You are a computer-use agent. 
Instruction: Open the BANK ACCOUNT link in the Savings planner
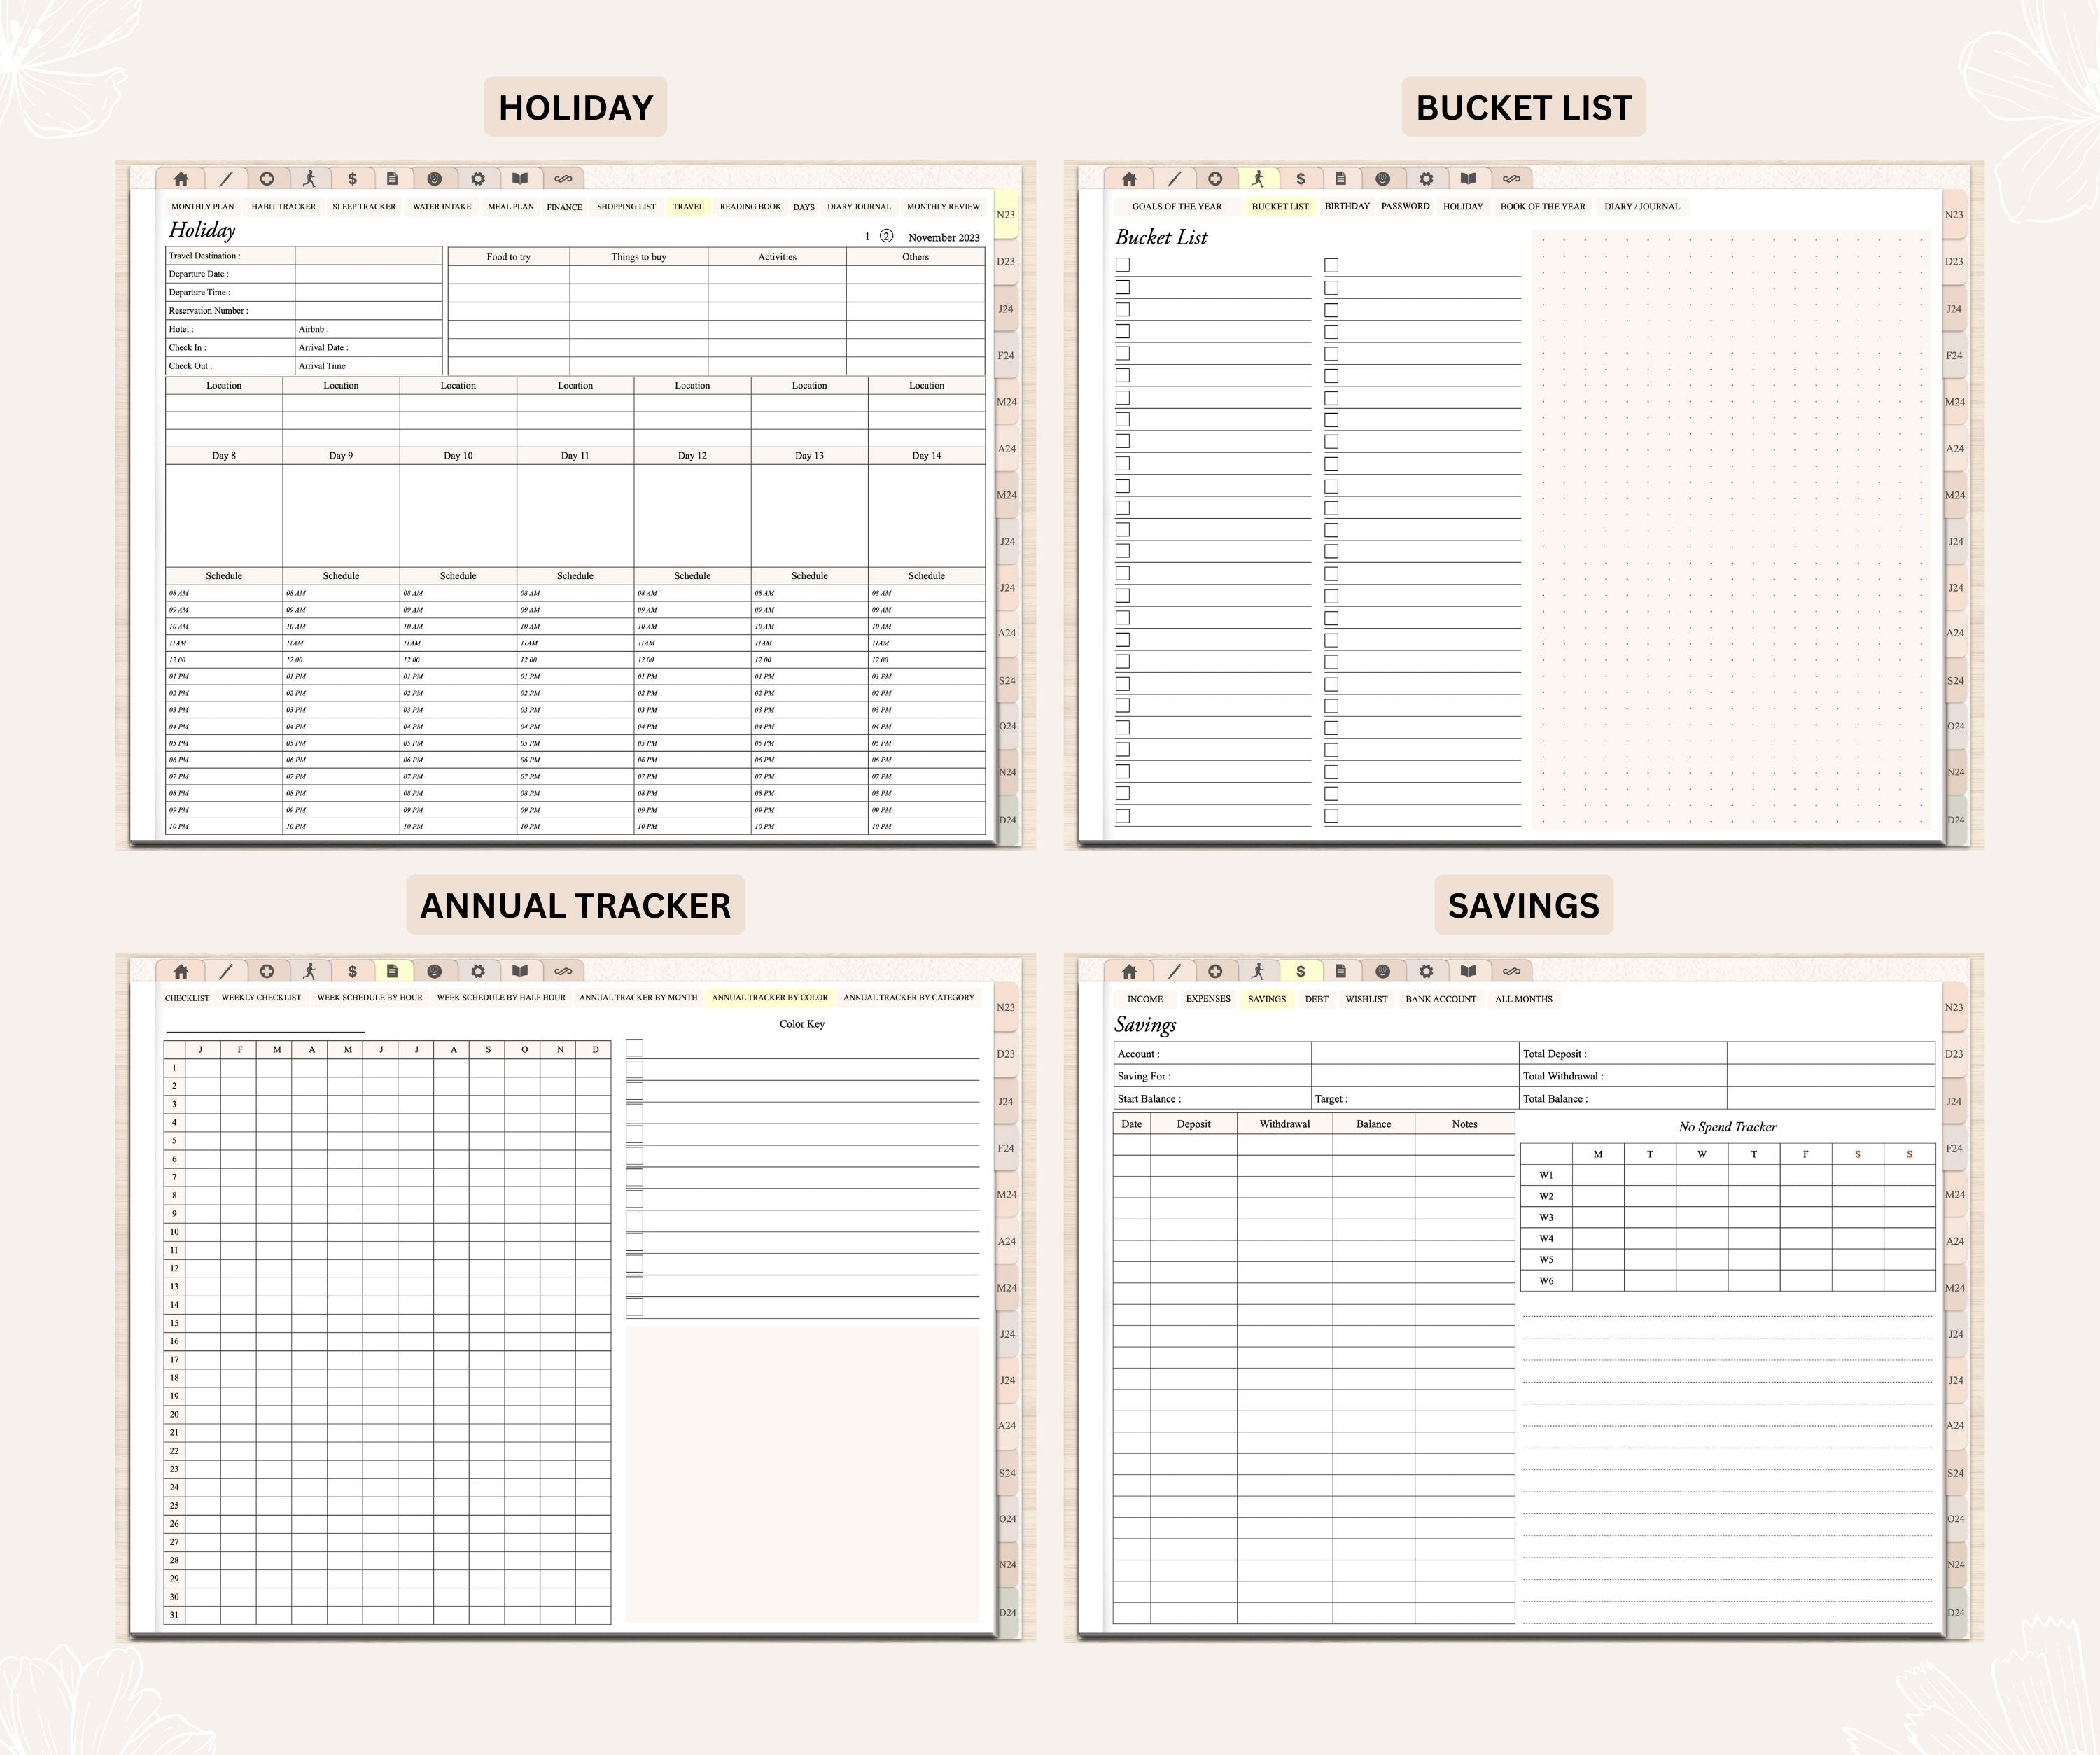tap(1441, 999)
